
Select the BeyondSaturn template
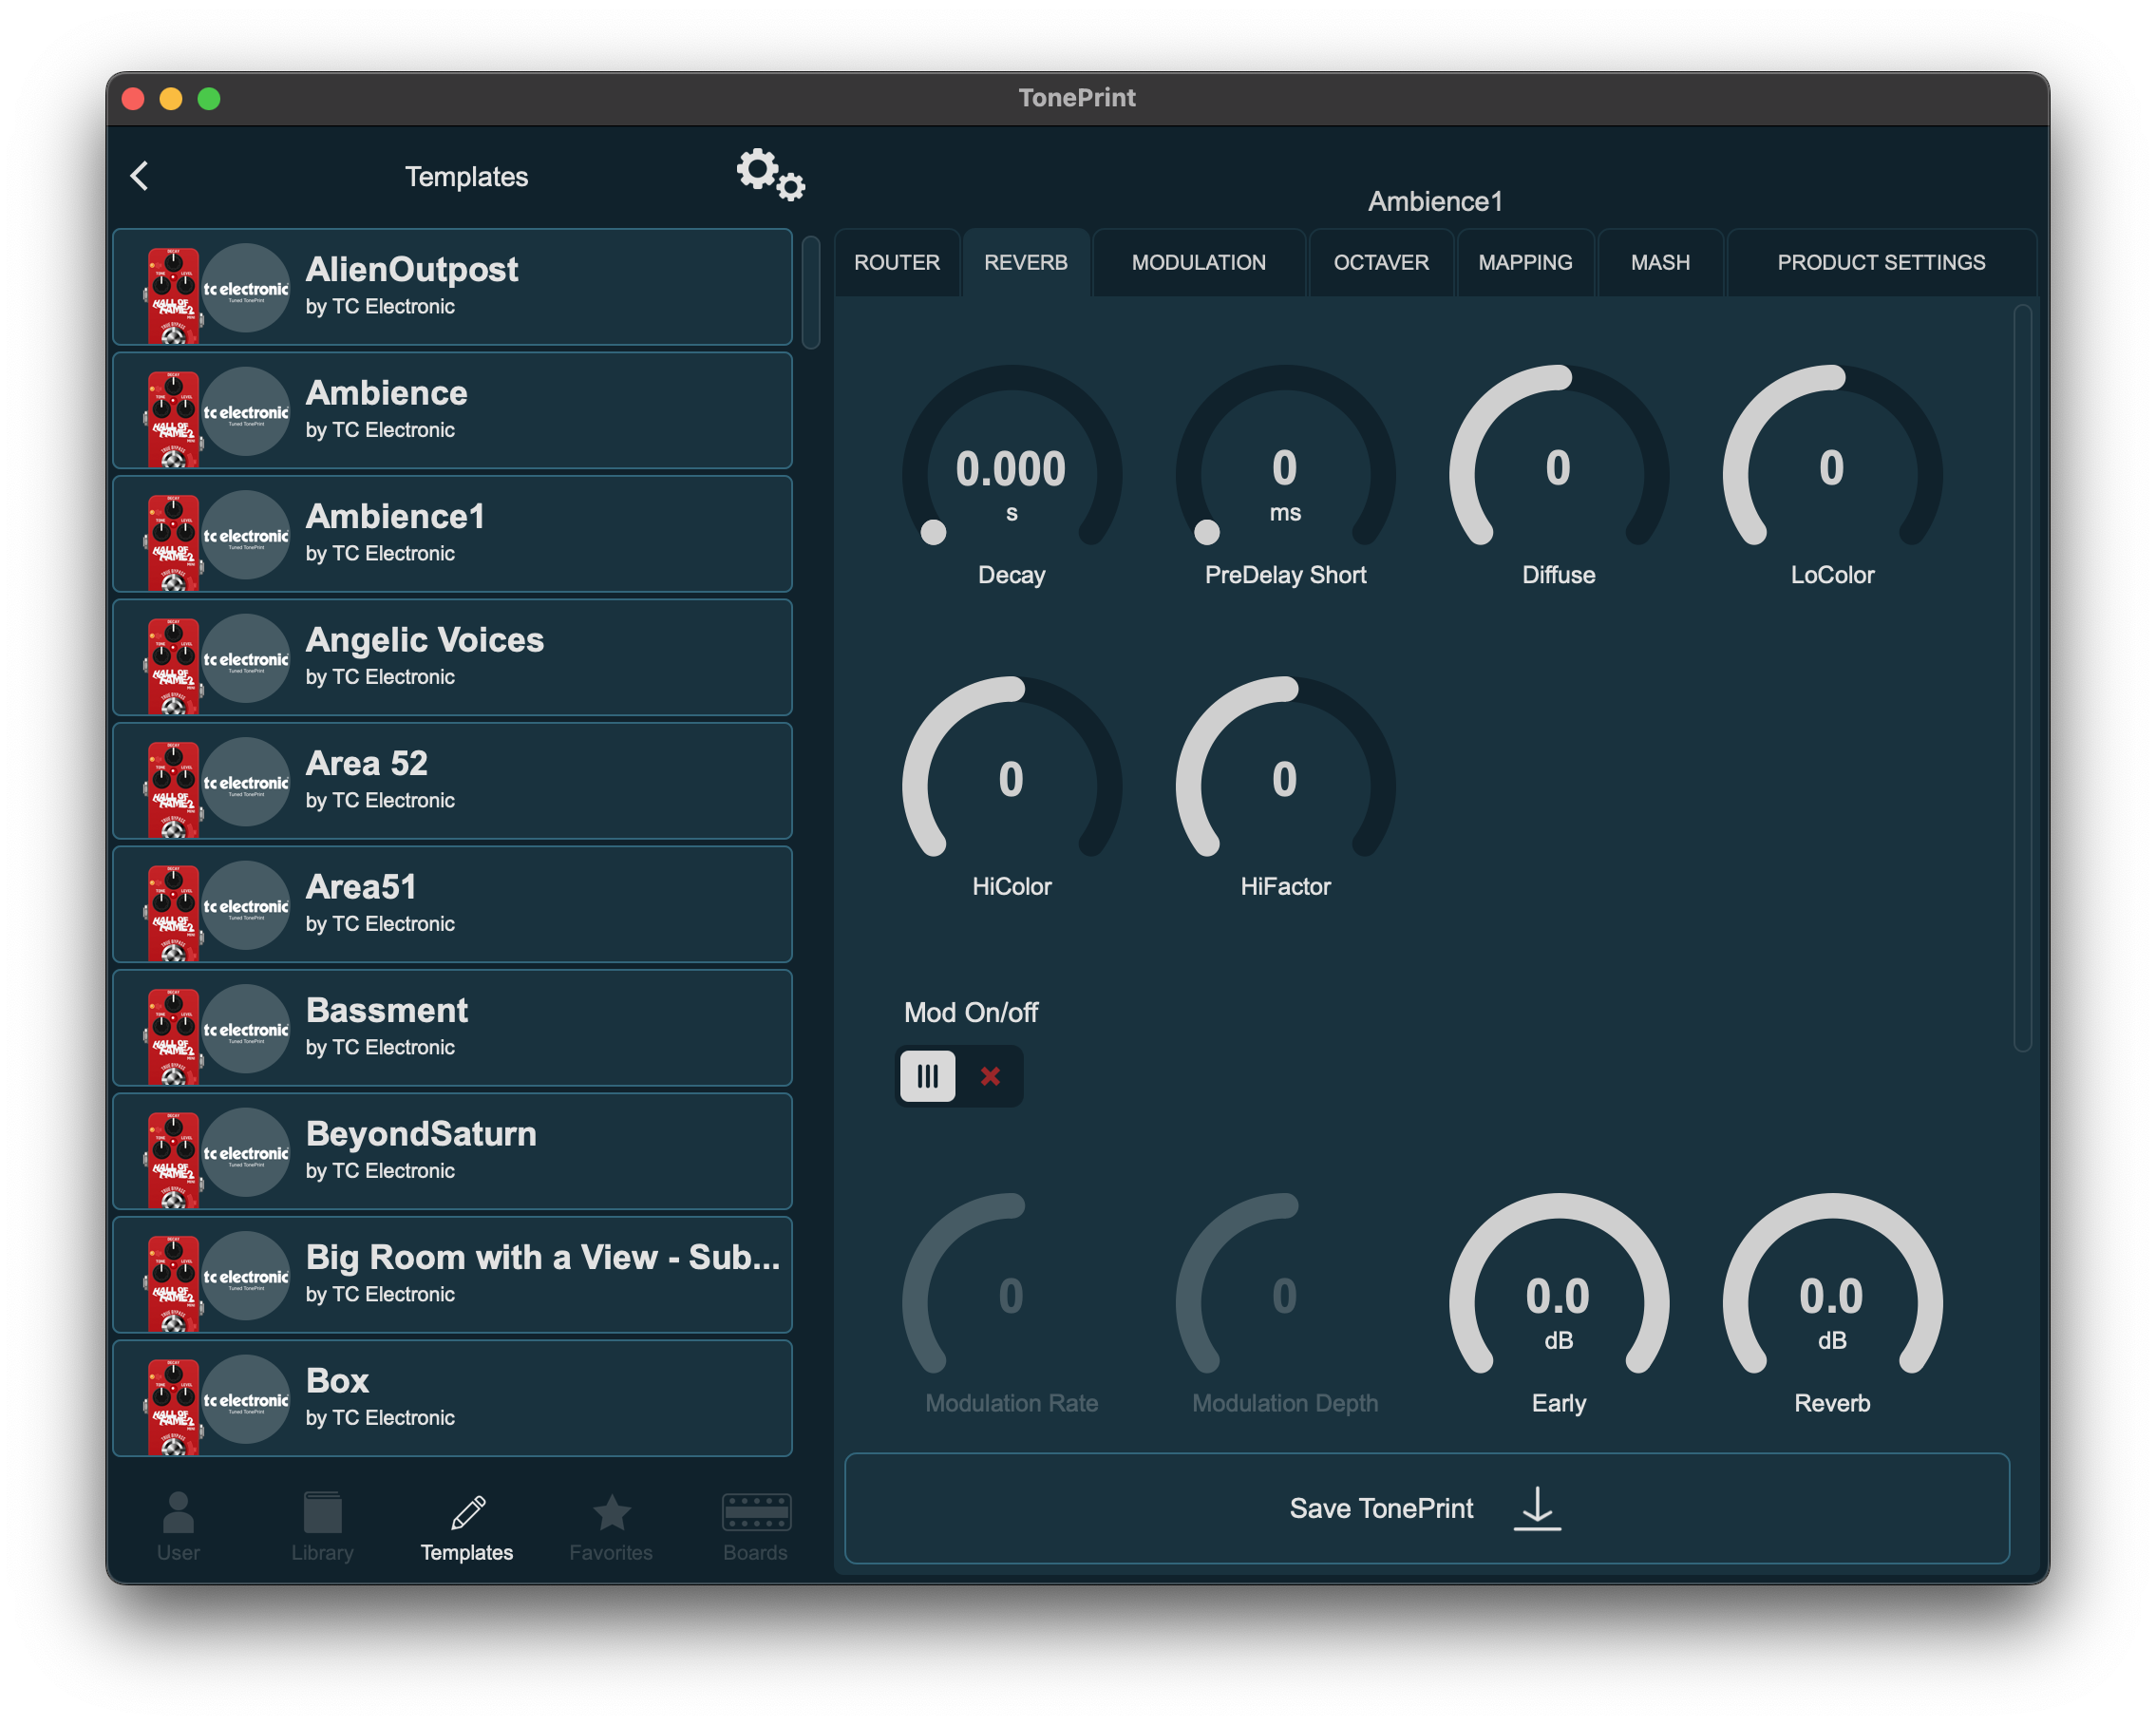click(453, 1151)
